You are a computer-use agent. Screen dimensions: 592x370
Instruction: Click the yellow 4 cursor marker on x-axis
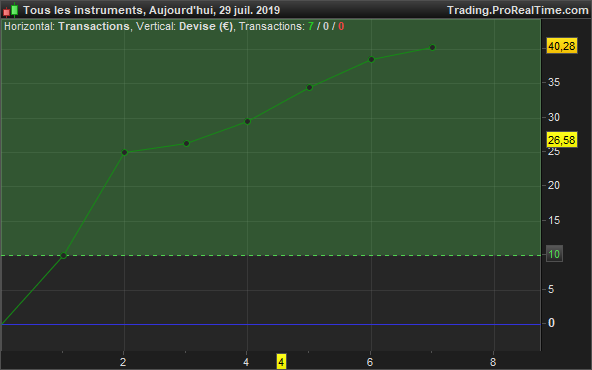(x=281, y=362)
